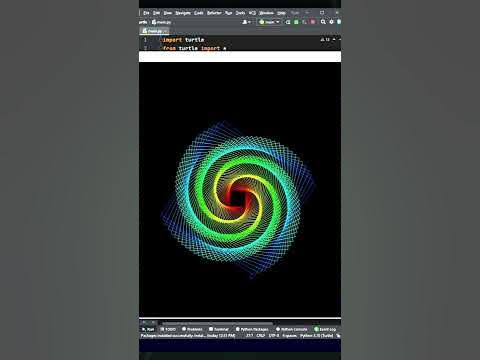The height and width of the screenshot is (360, 480).
Task: Open the Python Console tool window
Action: click(x=292, y=329)
